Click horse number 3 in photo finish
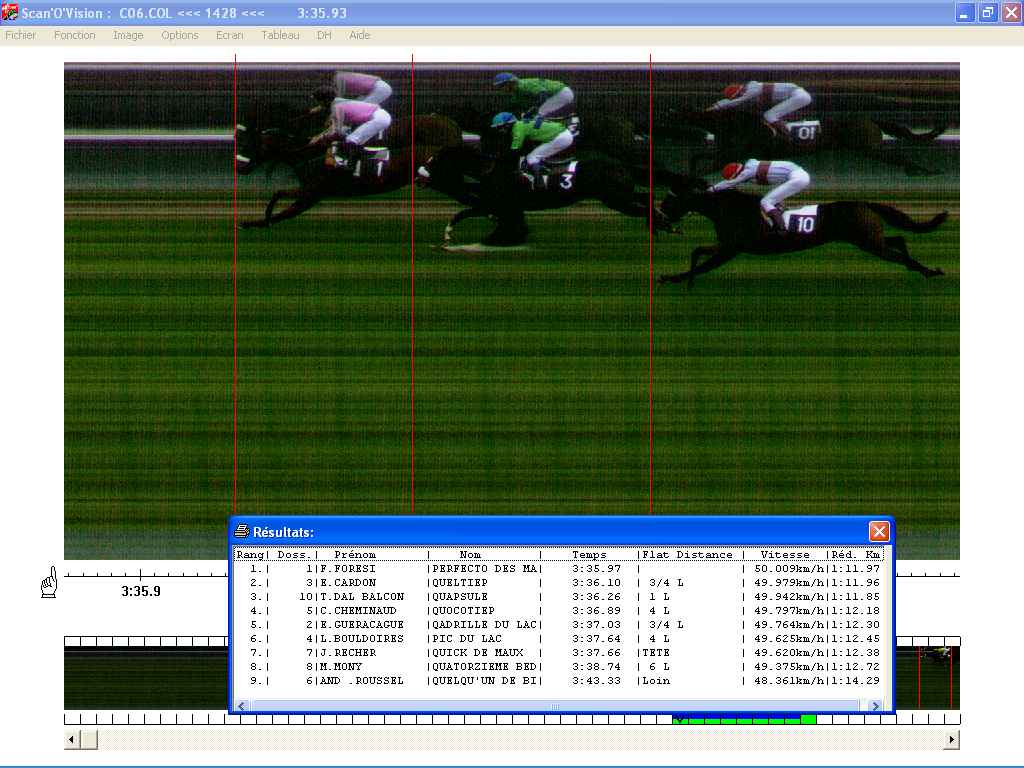Screen dimensions: 1024x768 [566, 181]
